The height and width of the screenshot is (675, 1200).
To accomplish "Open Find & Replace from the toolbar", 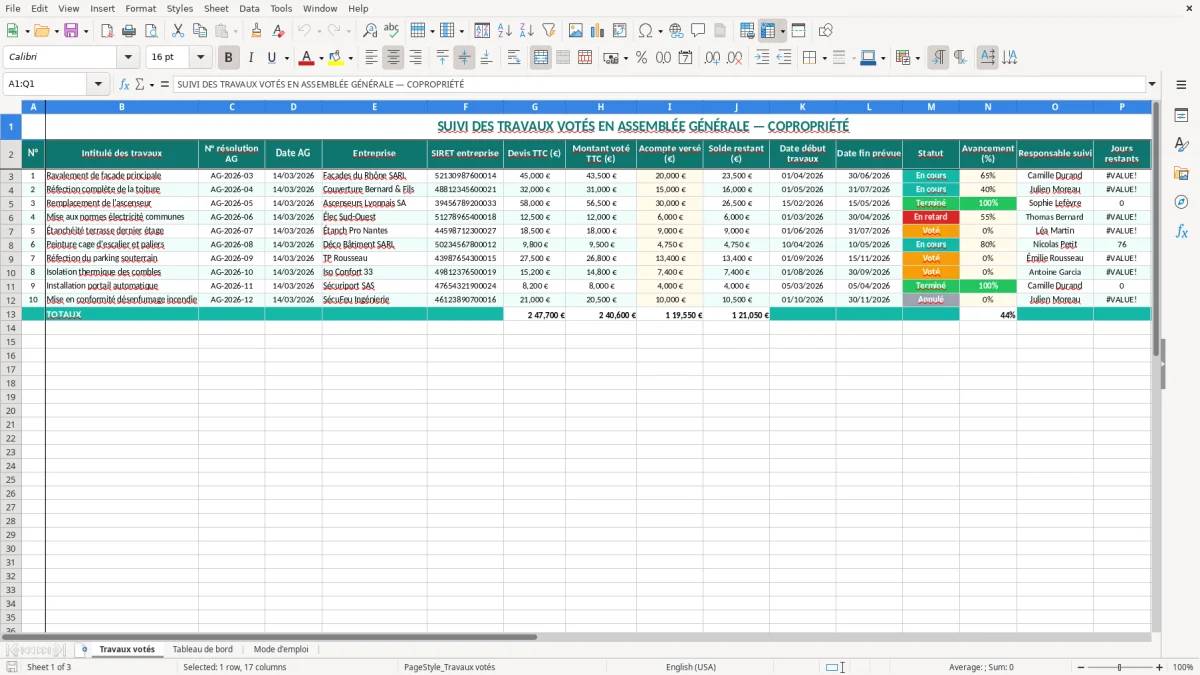I will [370, 31].
